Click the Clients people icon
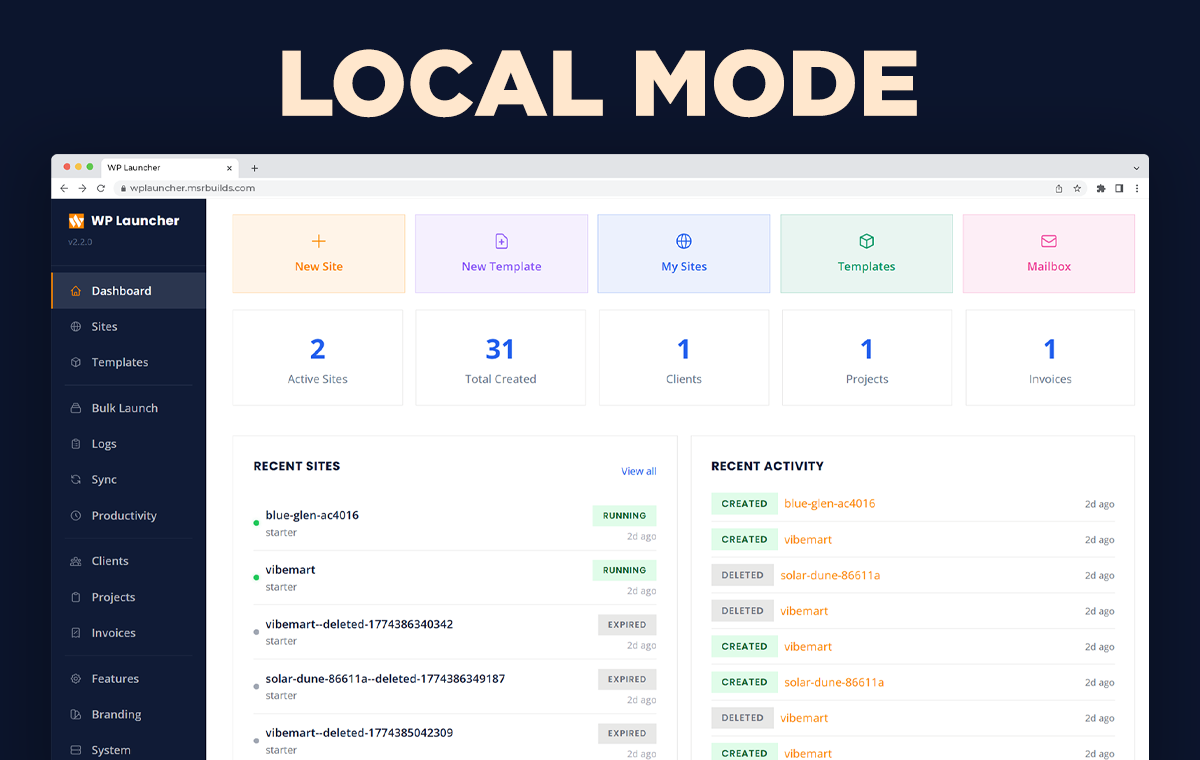Image resolution: width=1200 pixels, height=760 pixels. (76, 561)
